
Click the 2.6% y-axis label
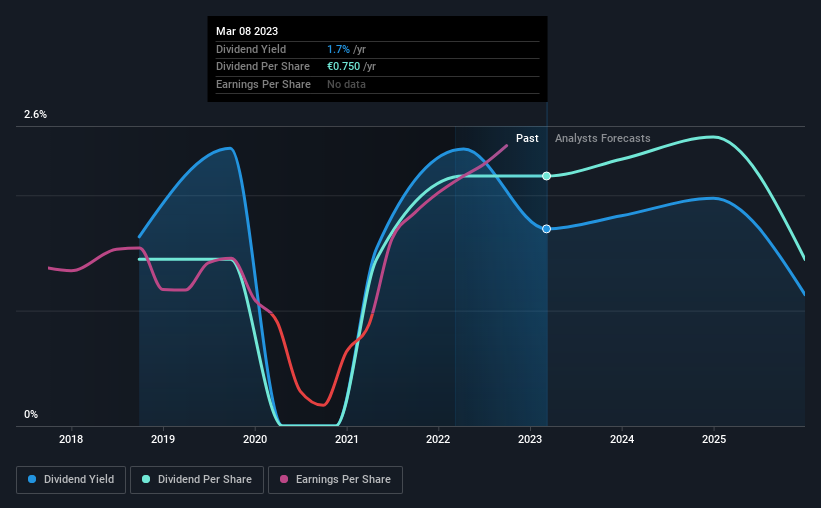(35, 114)
